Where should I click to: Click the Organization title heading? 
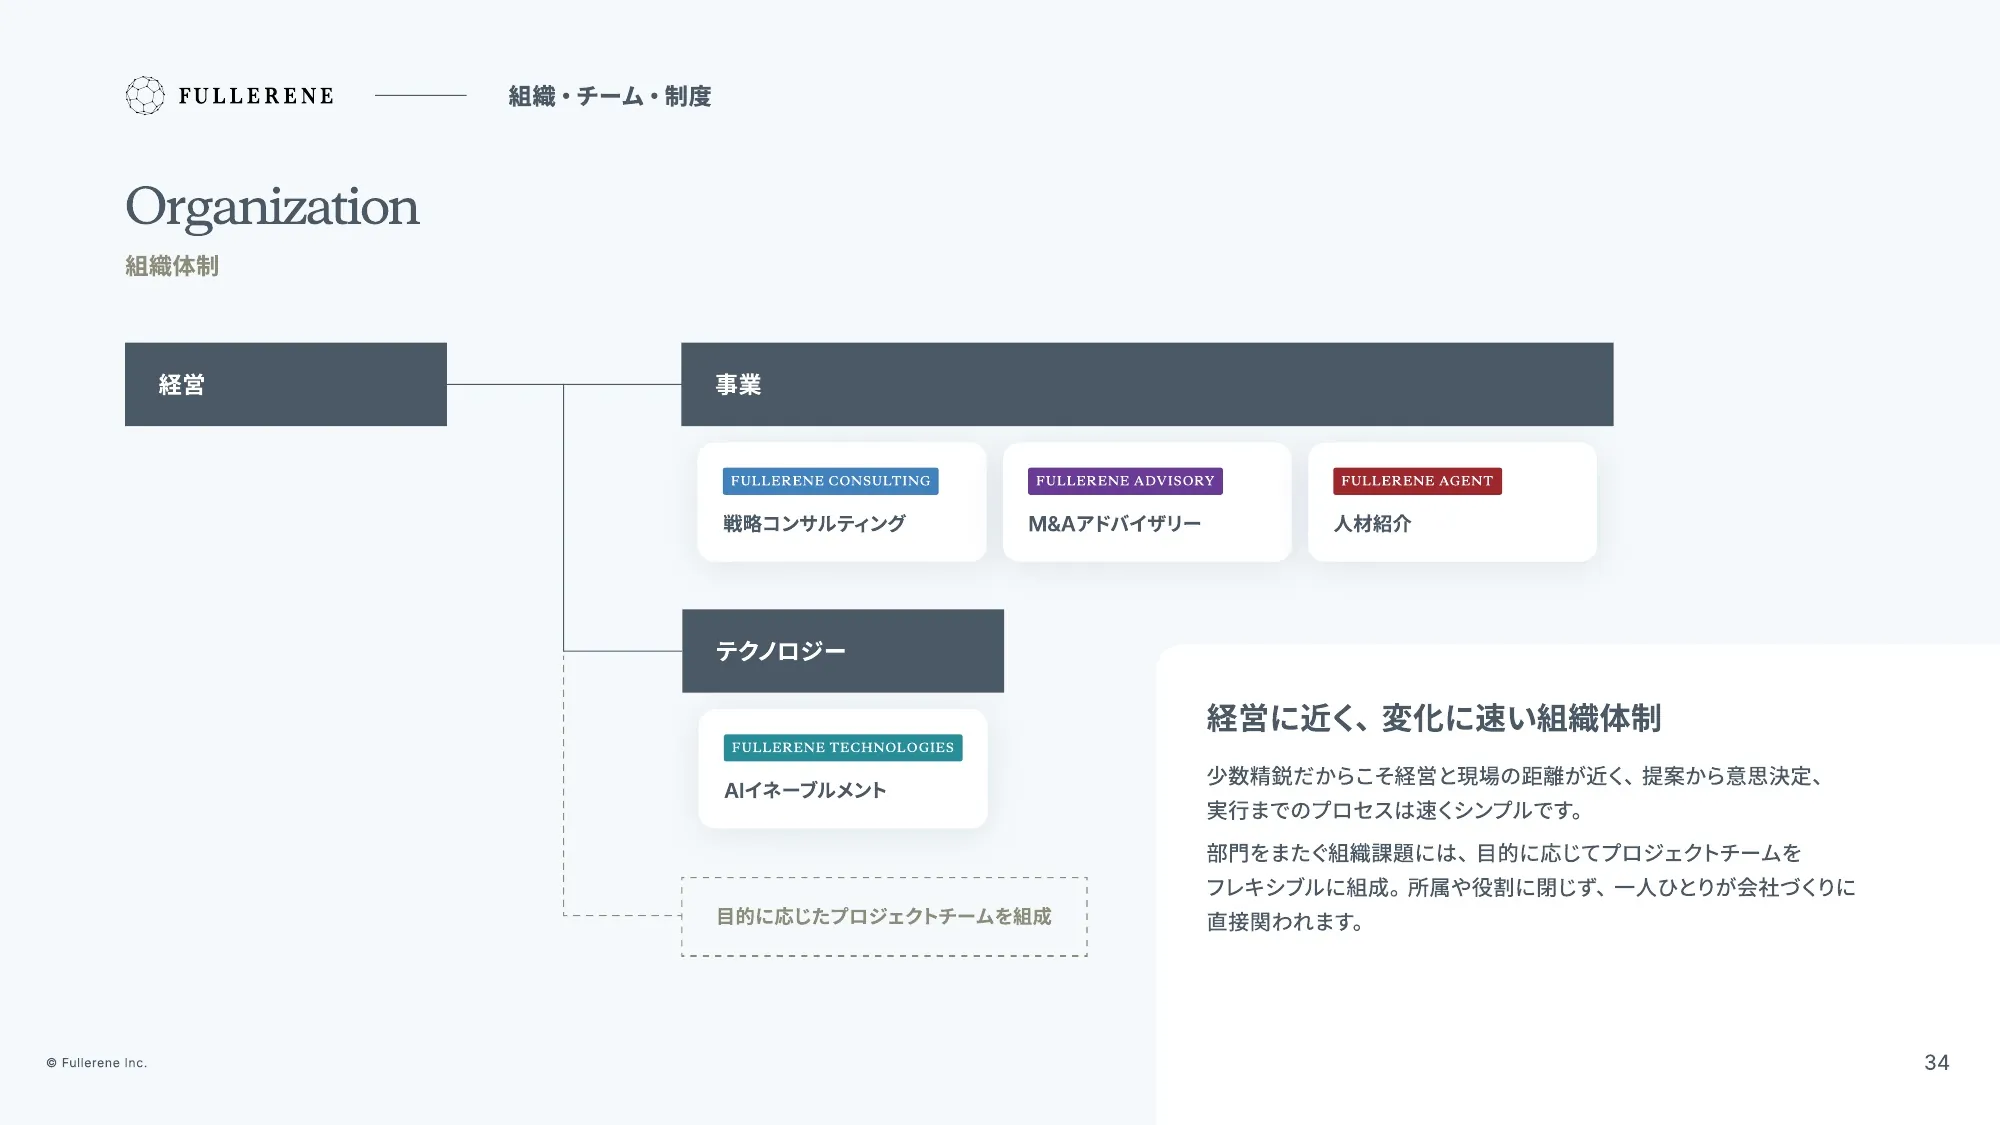coord(272,207)
